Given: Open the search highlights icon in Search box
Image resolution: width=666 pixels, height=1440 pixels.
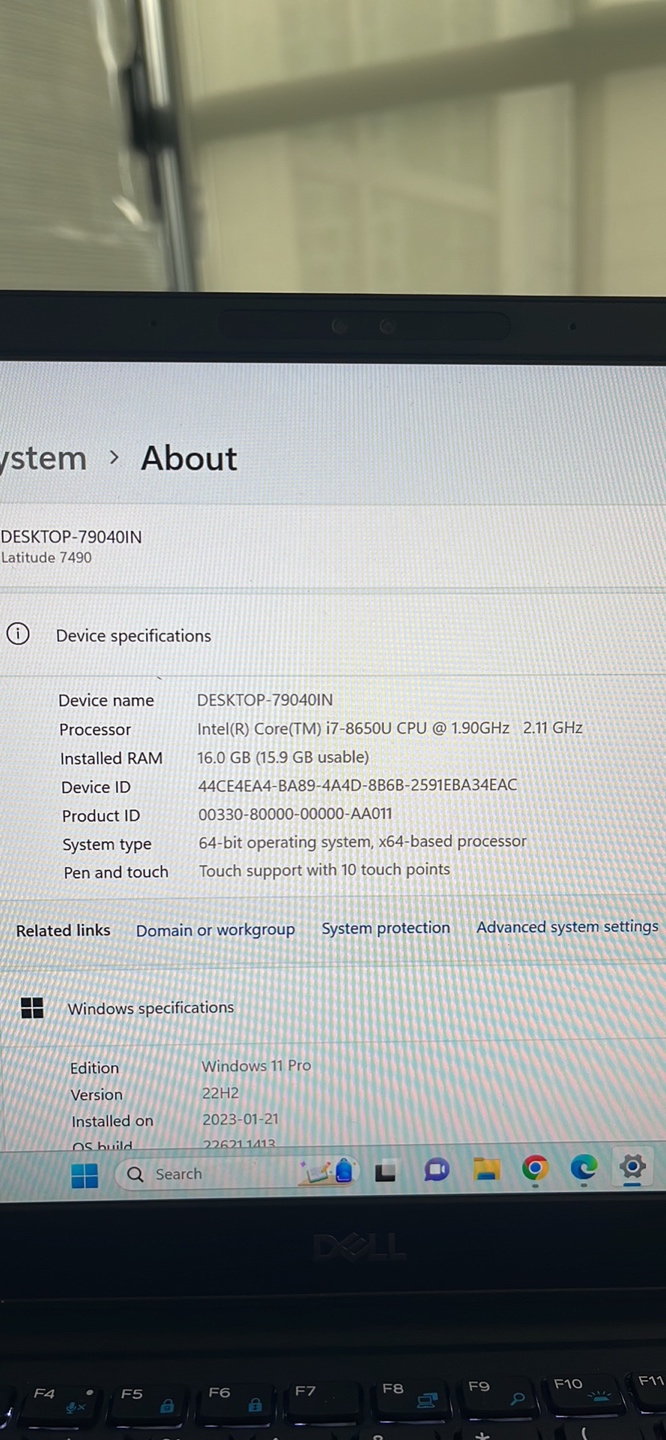Looking at the screenshot, I should click(x=330, y=1171).
